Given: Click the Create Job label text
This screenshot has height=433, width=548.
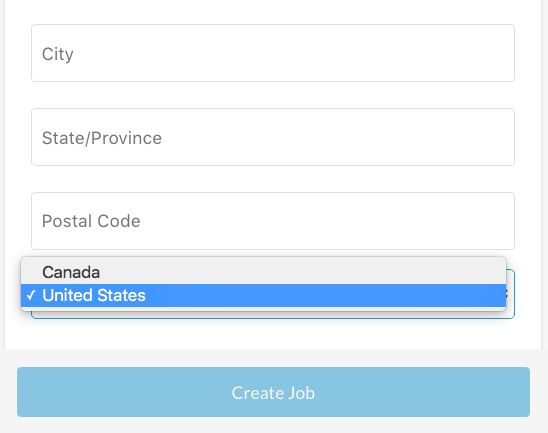Looking at the screenshot, I should point(273,393).
